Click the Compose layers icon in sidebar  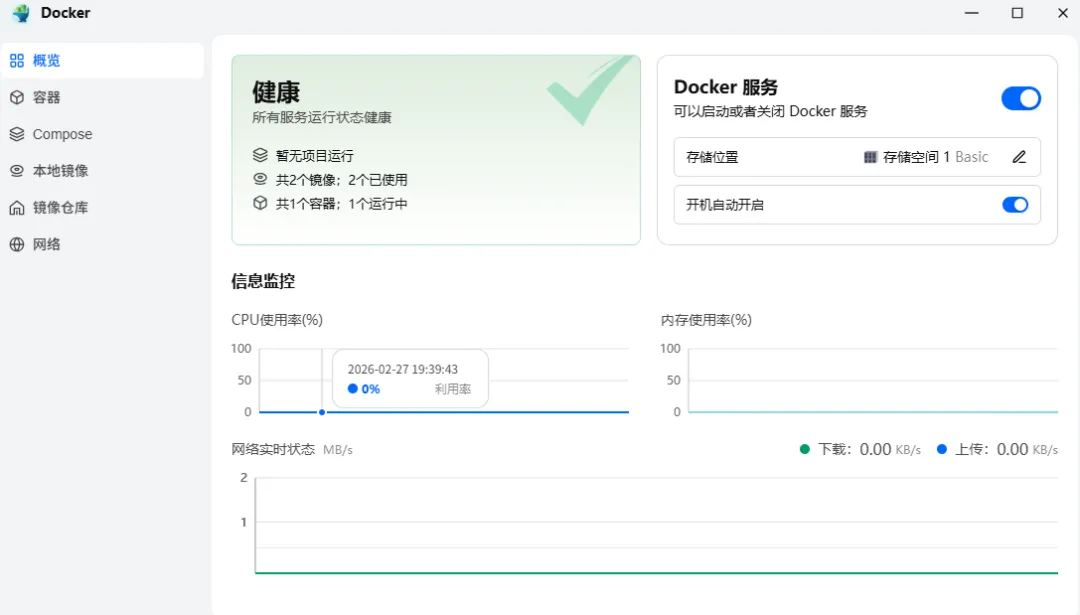[x=17, y=134]
